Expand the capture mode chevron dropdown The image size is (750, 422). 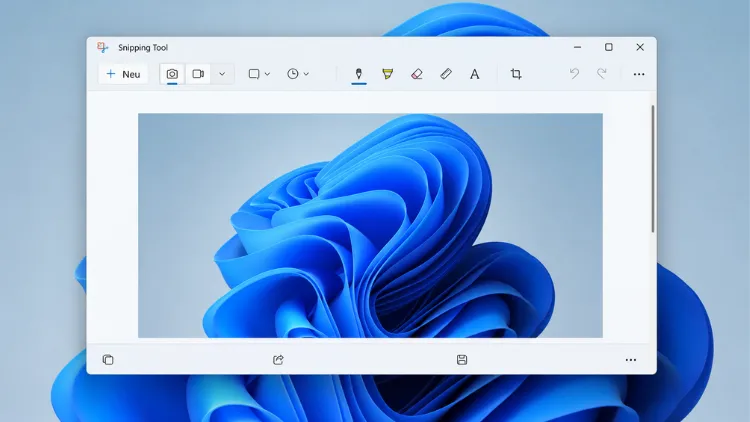tap(222, 74)
